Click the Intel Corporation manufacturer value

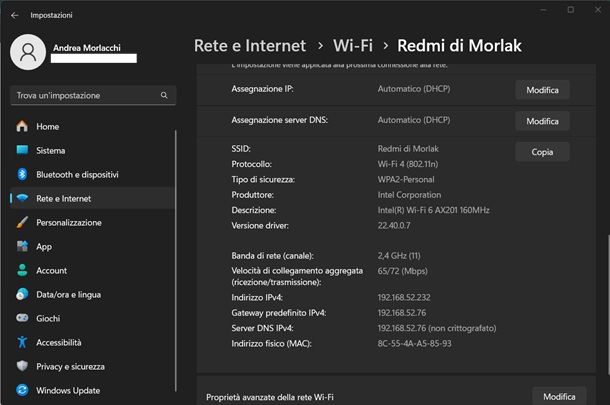pos(409,195)
